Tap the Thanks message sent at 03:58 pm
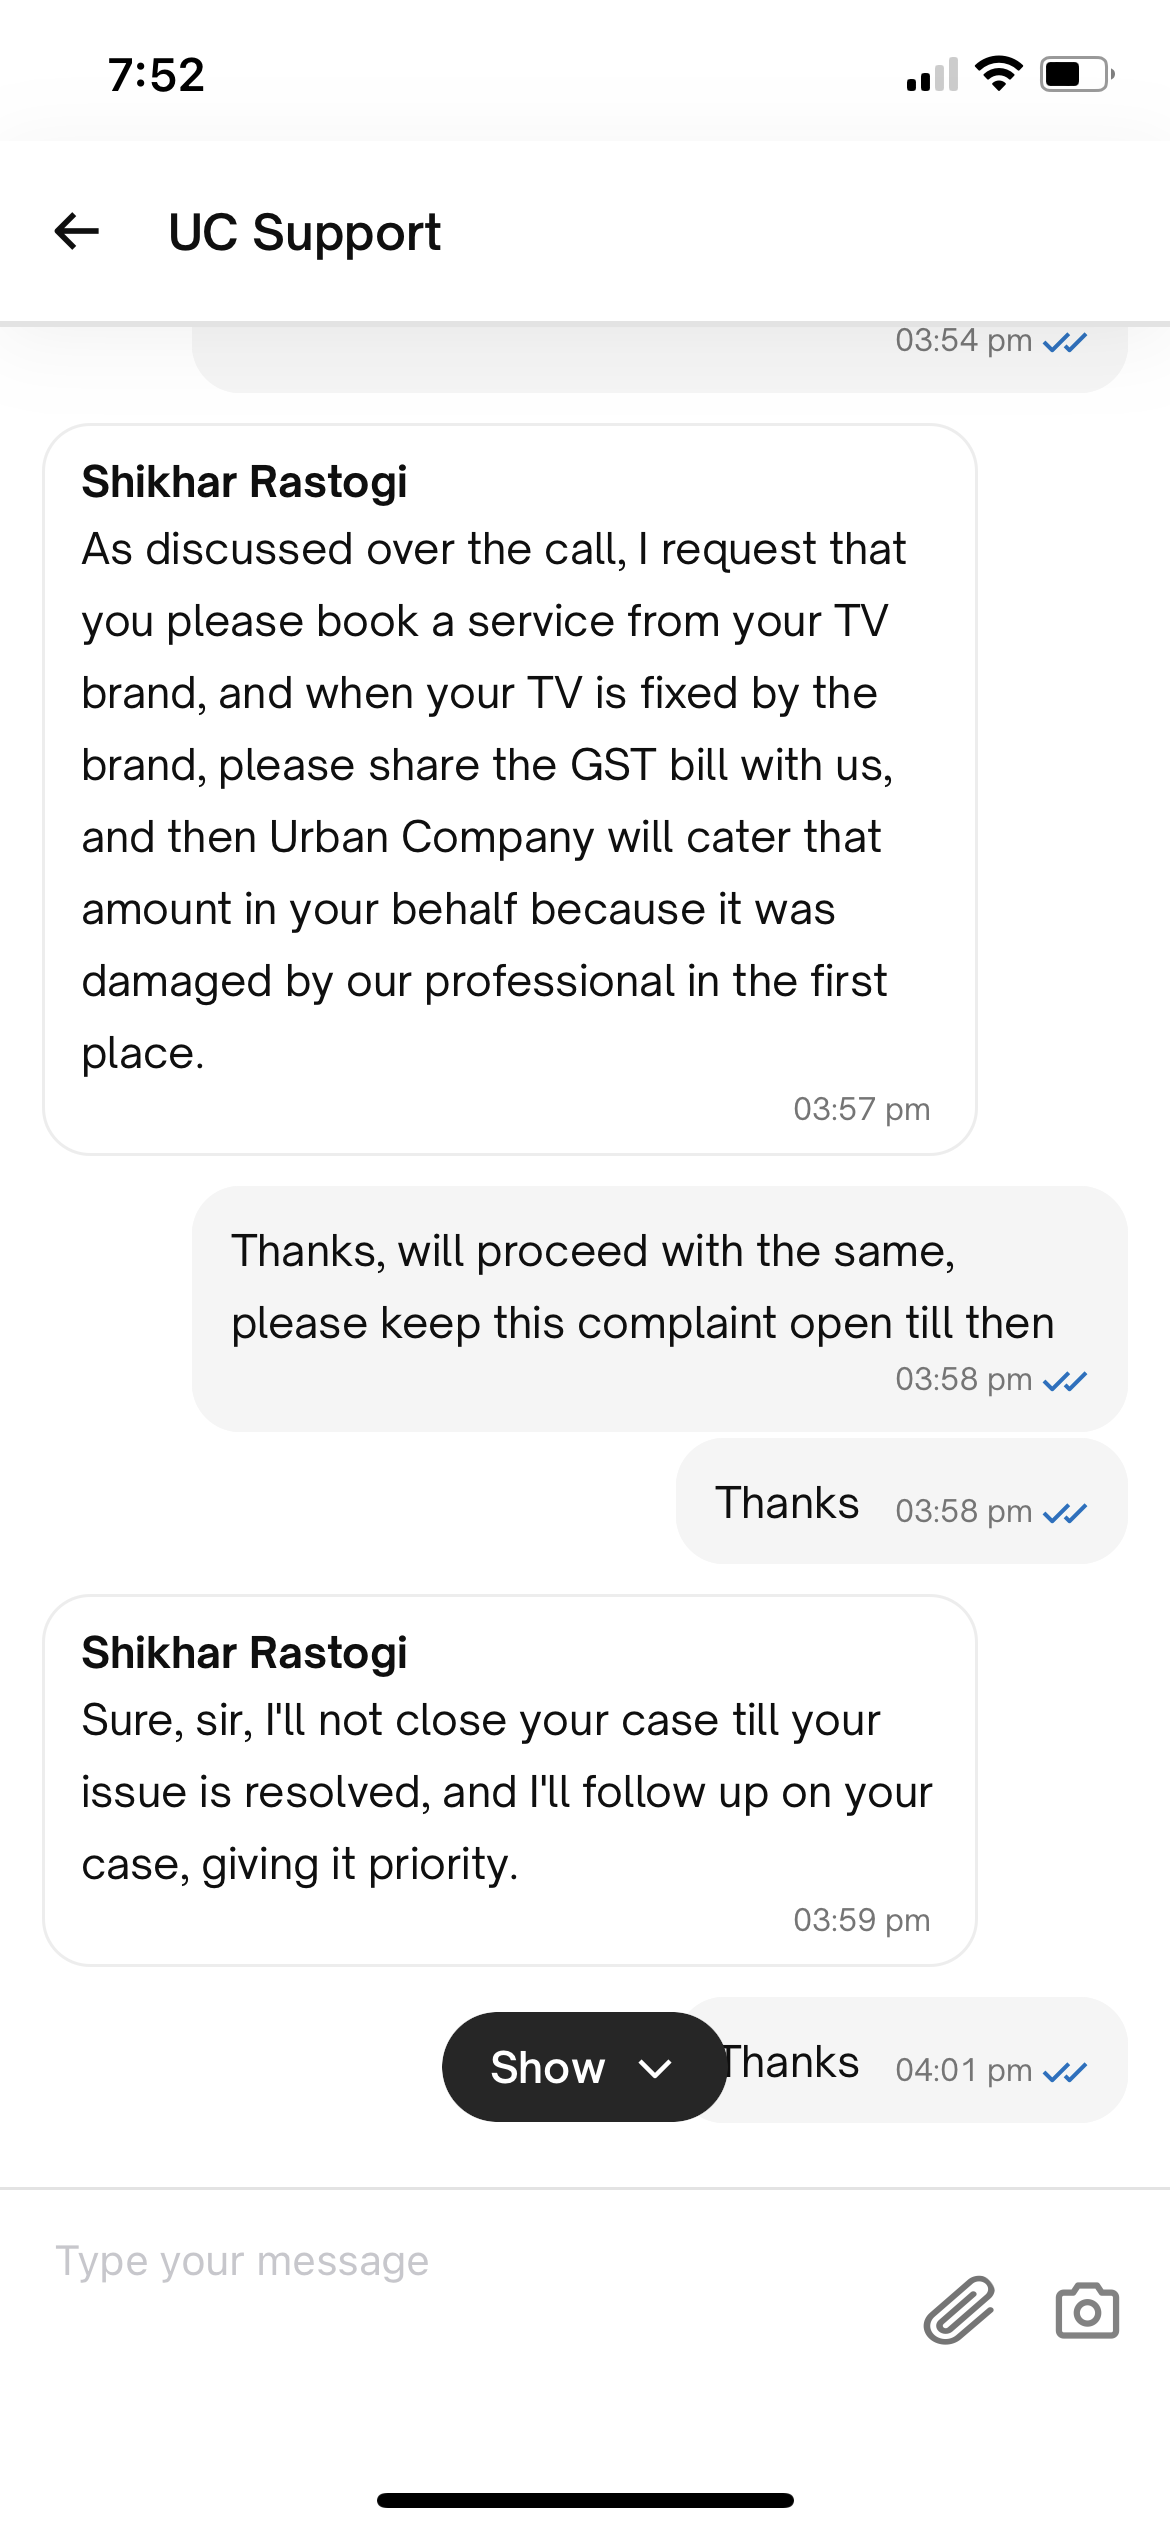Screen dimensions: 1170x2532 pos(787,1503)
